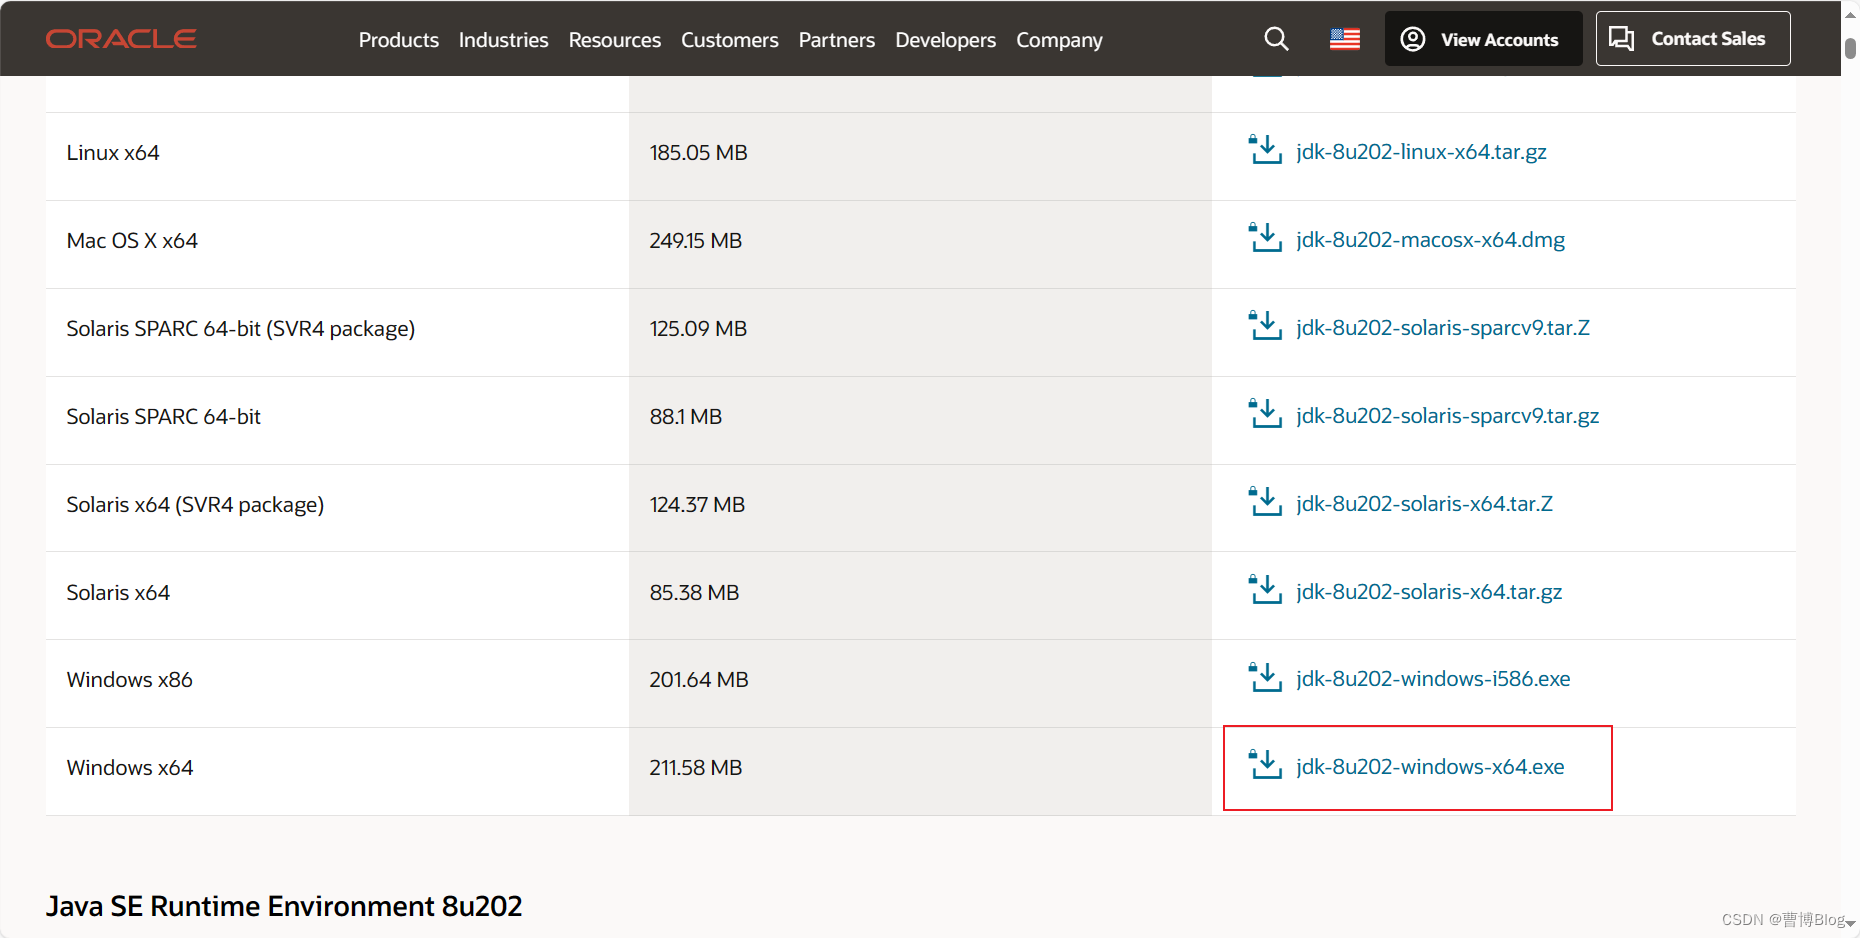
Task: Select the US flag country icon
Action: [x=1345, y=39]
